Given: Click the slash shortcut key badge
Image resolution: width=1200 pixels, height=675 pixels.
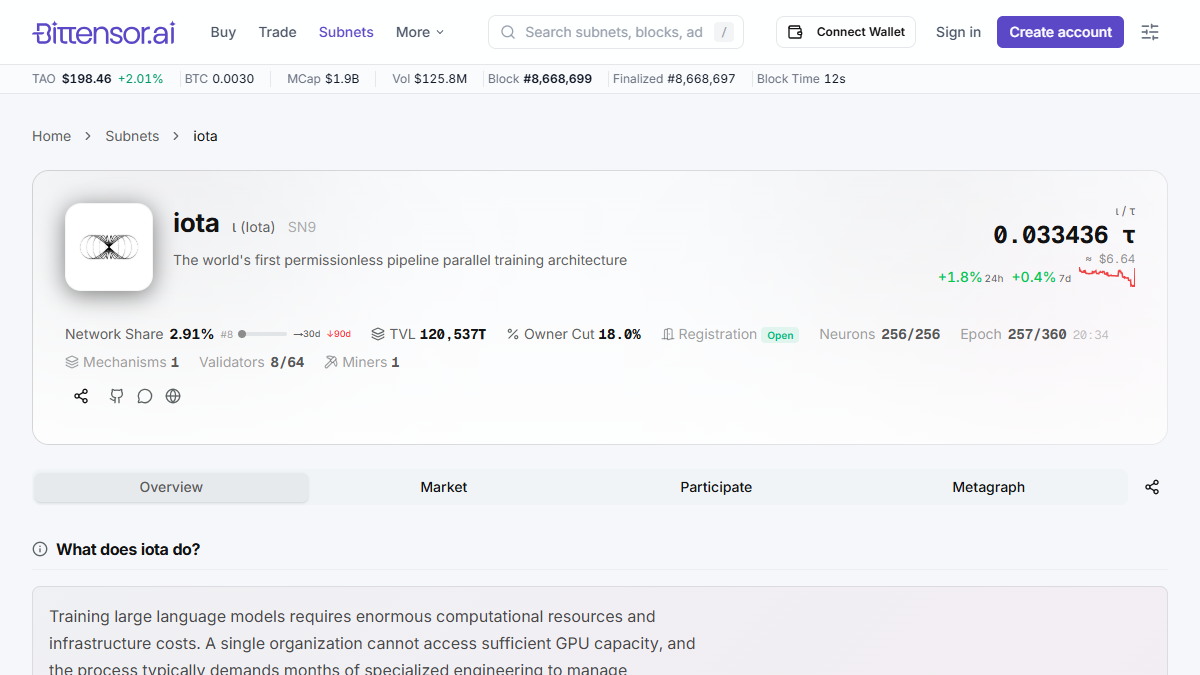Looking at the screenshot, I should [724, 32].
